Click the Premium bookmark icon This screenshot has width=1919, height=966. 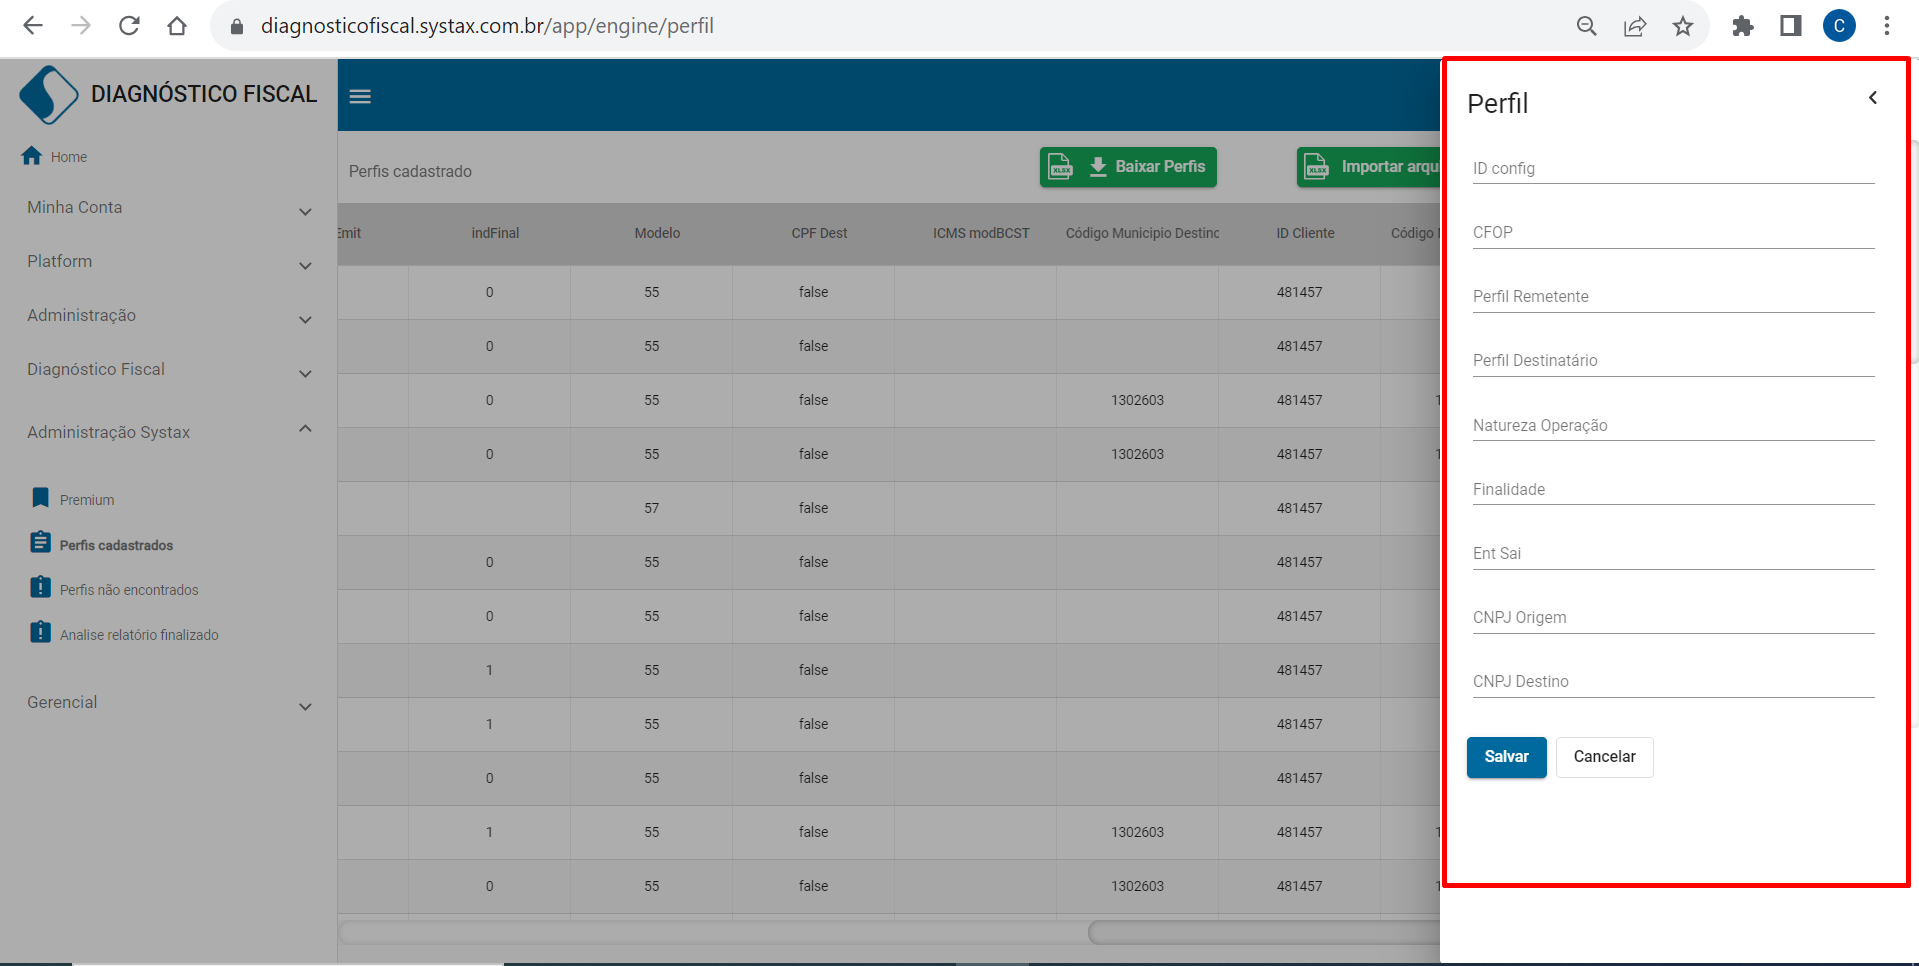tap(40, 498)
